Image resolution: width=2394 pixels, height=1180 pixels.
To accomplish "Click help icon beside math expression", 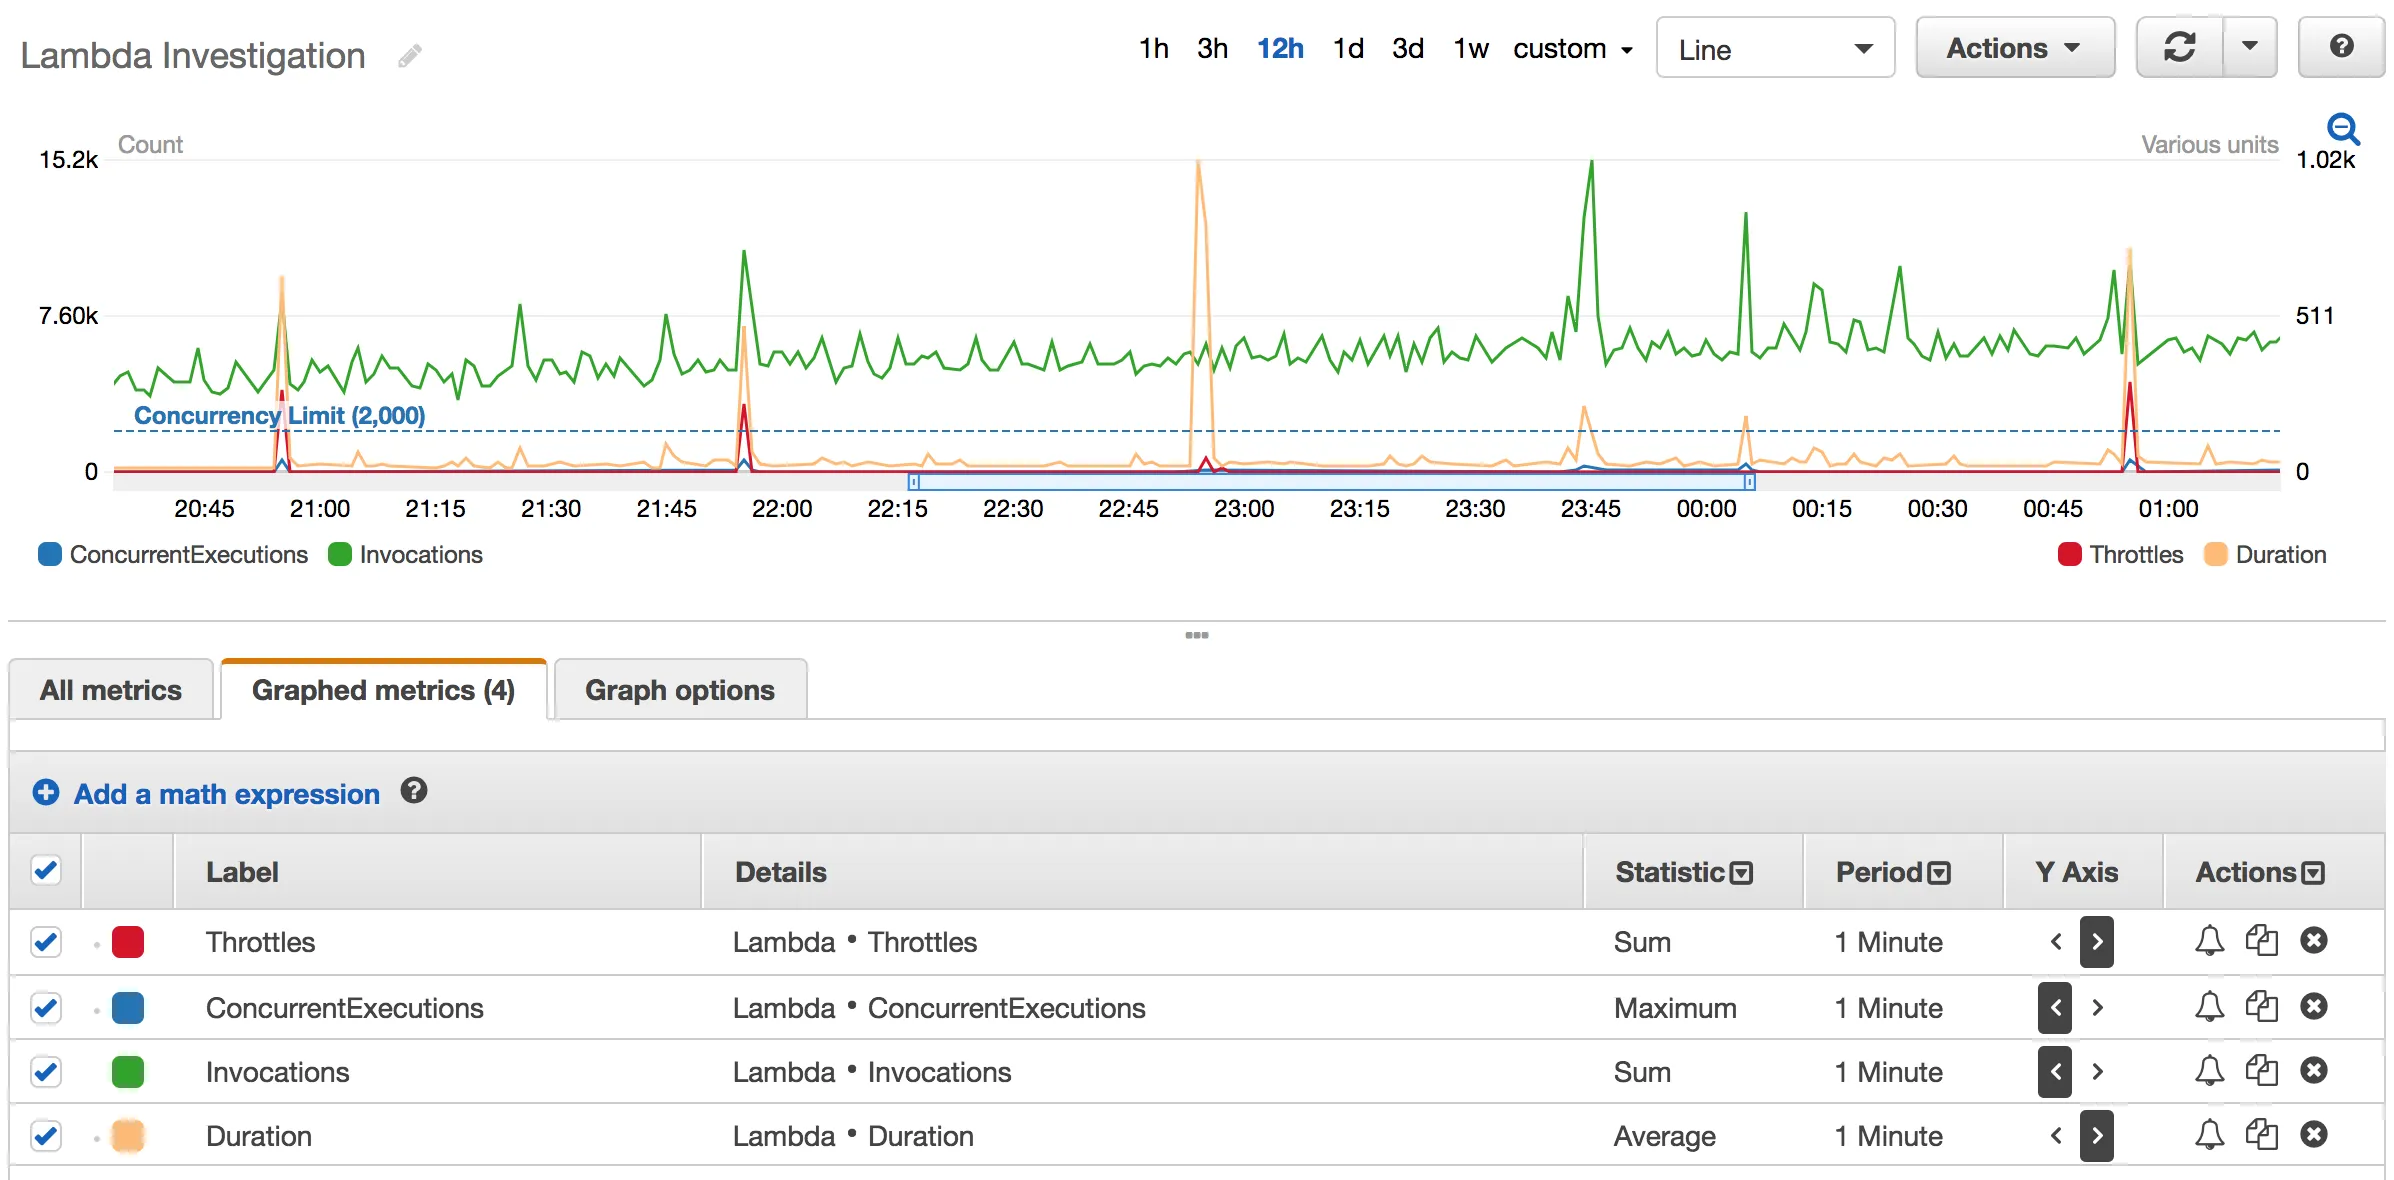I will click(x=413, y=791).
